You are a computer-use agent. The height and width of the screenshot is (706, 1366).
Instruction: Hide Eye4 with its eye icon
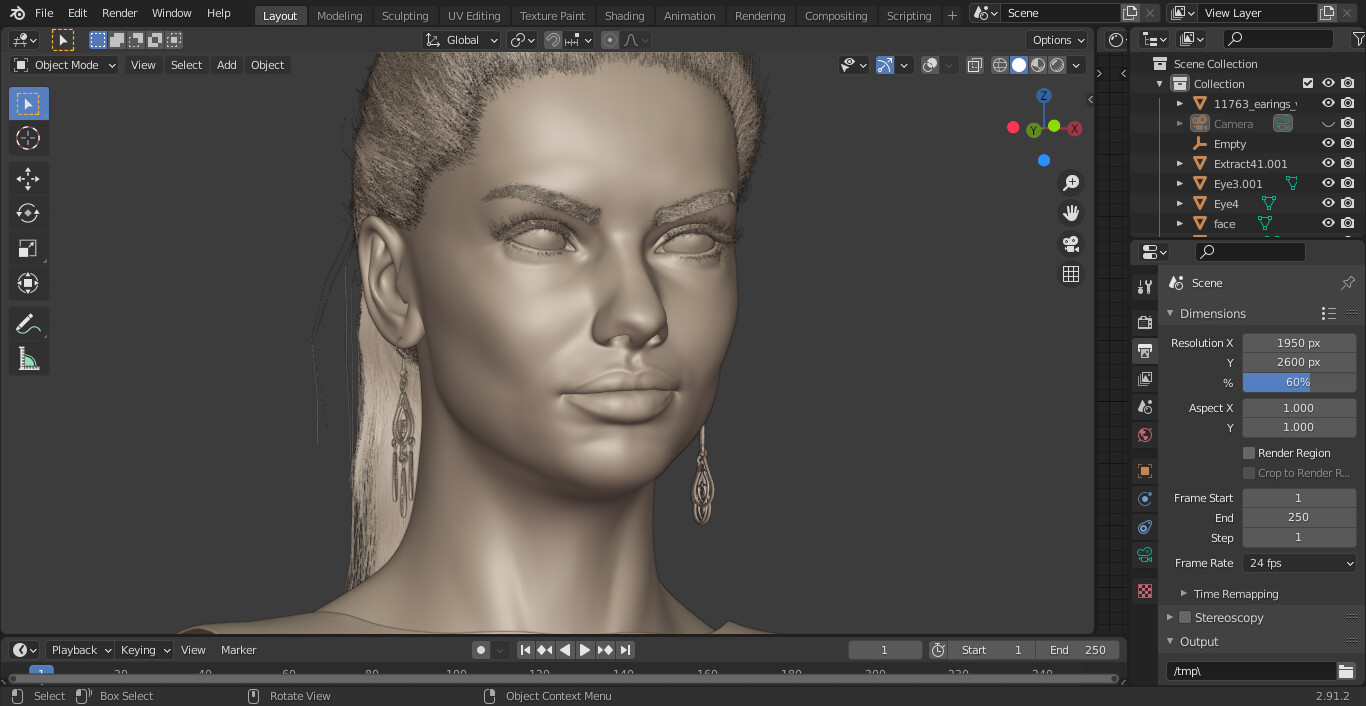(1329, 203)
